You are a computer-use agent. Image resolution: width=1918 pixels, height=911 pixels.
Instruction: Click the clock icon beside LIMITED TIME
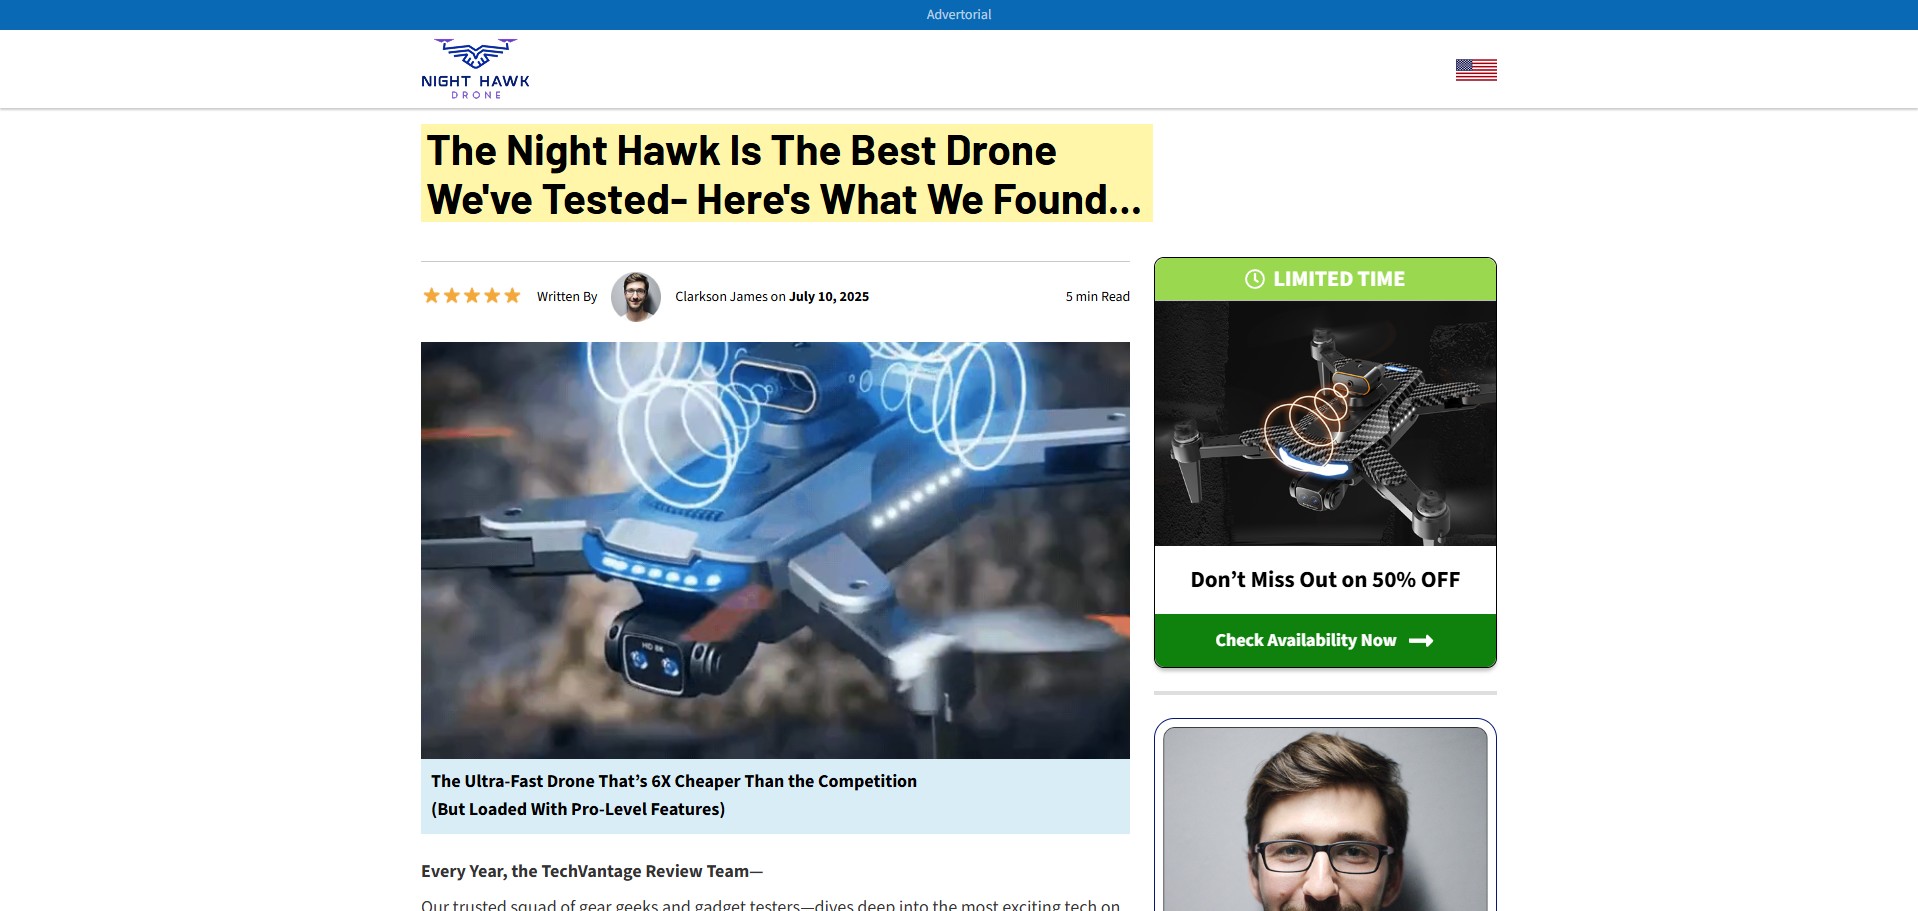click(x=1254, y=279)
